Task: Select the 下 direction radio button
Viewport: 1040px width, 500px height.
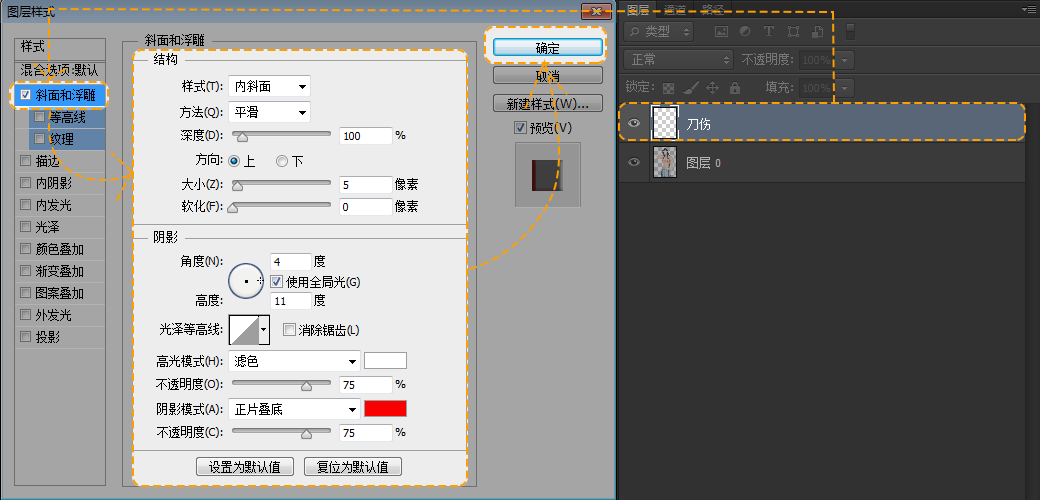Action: [282, 161]
